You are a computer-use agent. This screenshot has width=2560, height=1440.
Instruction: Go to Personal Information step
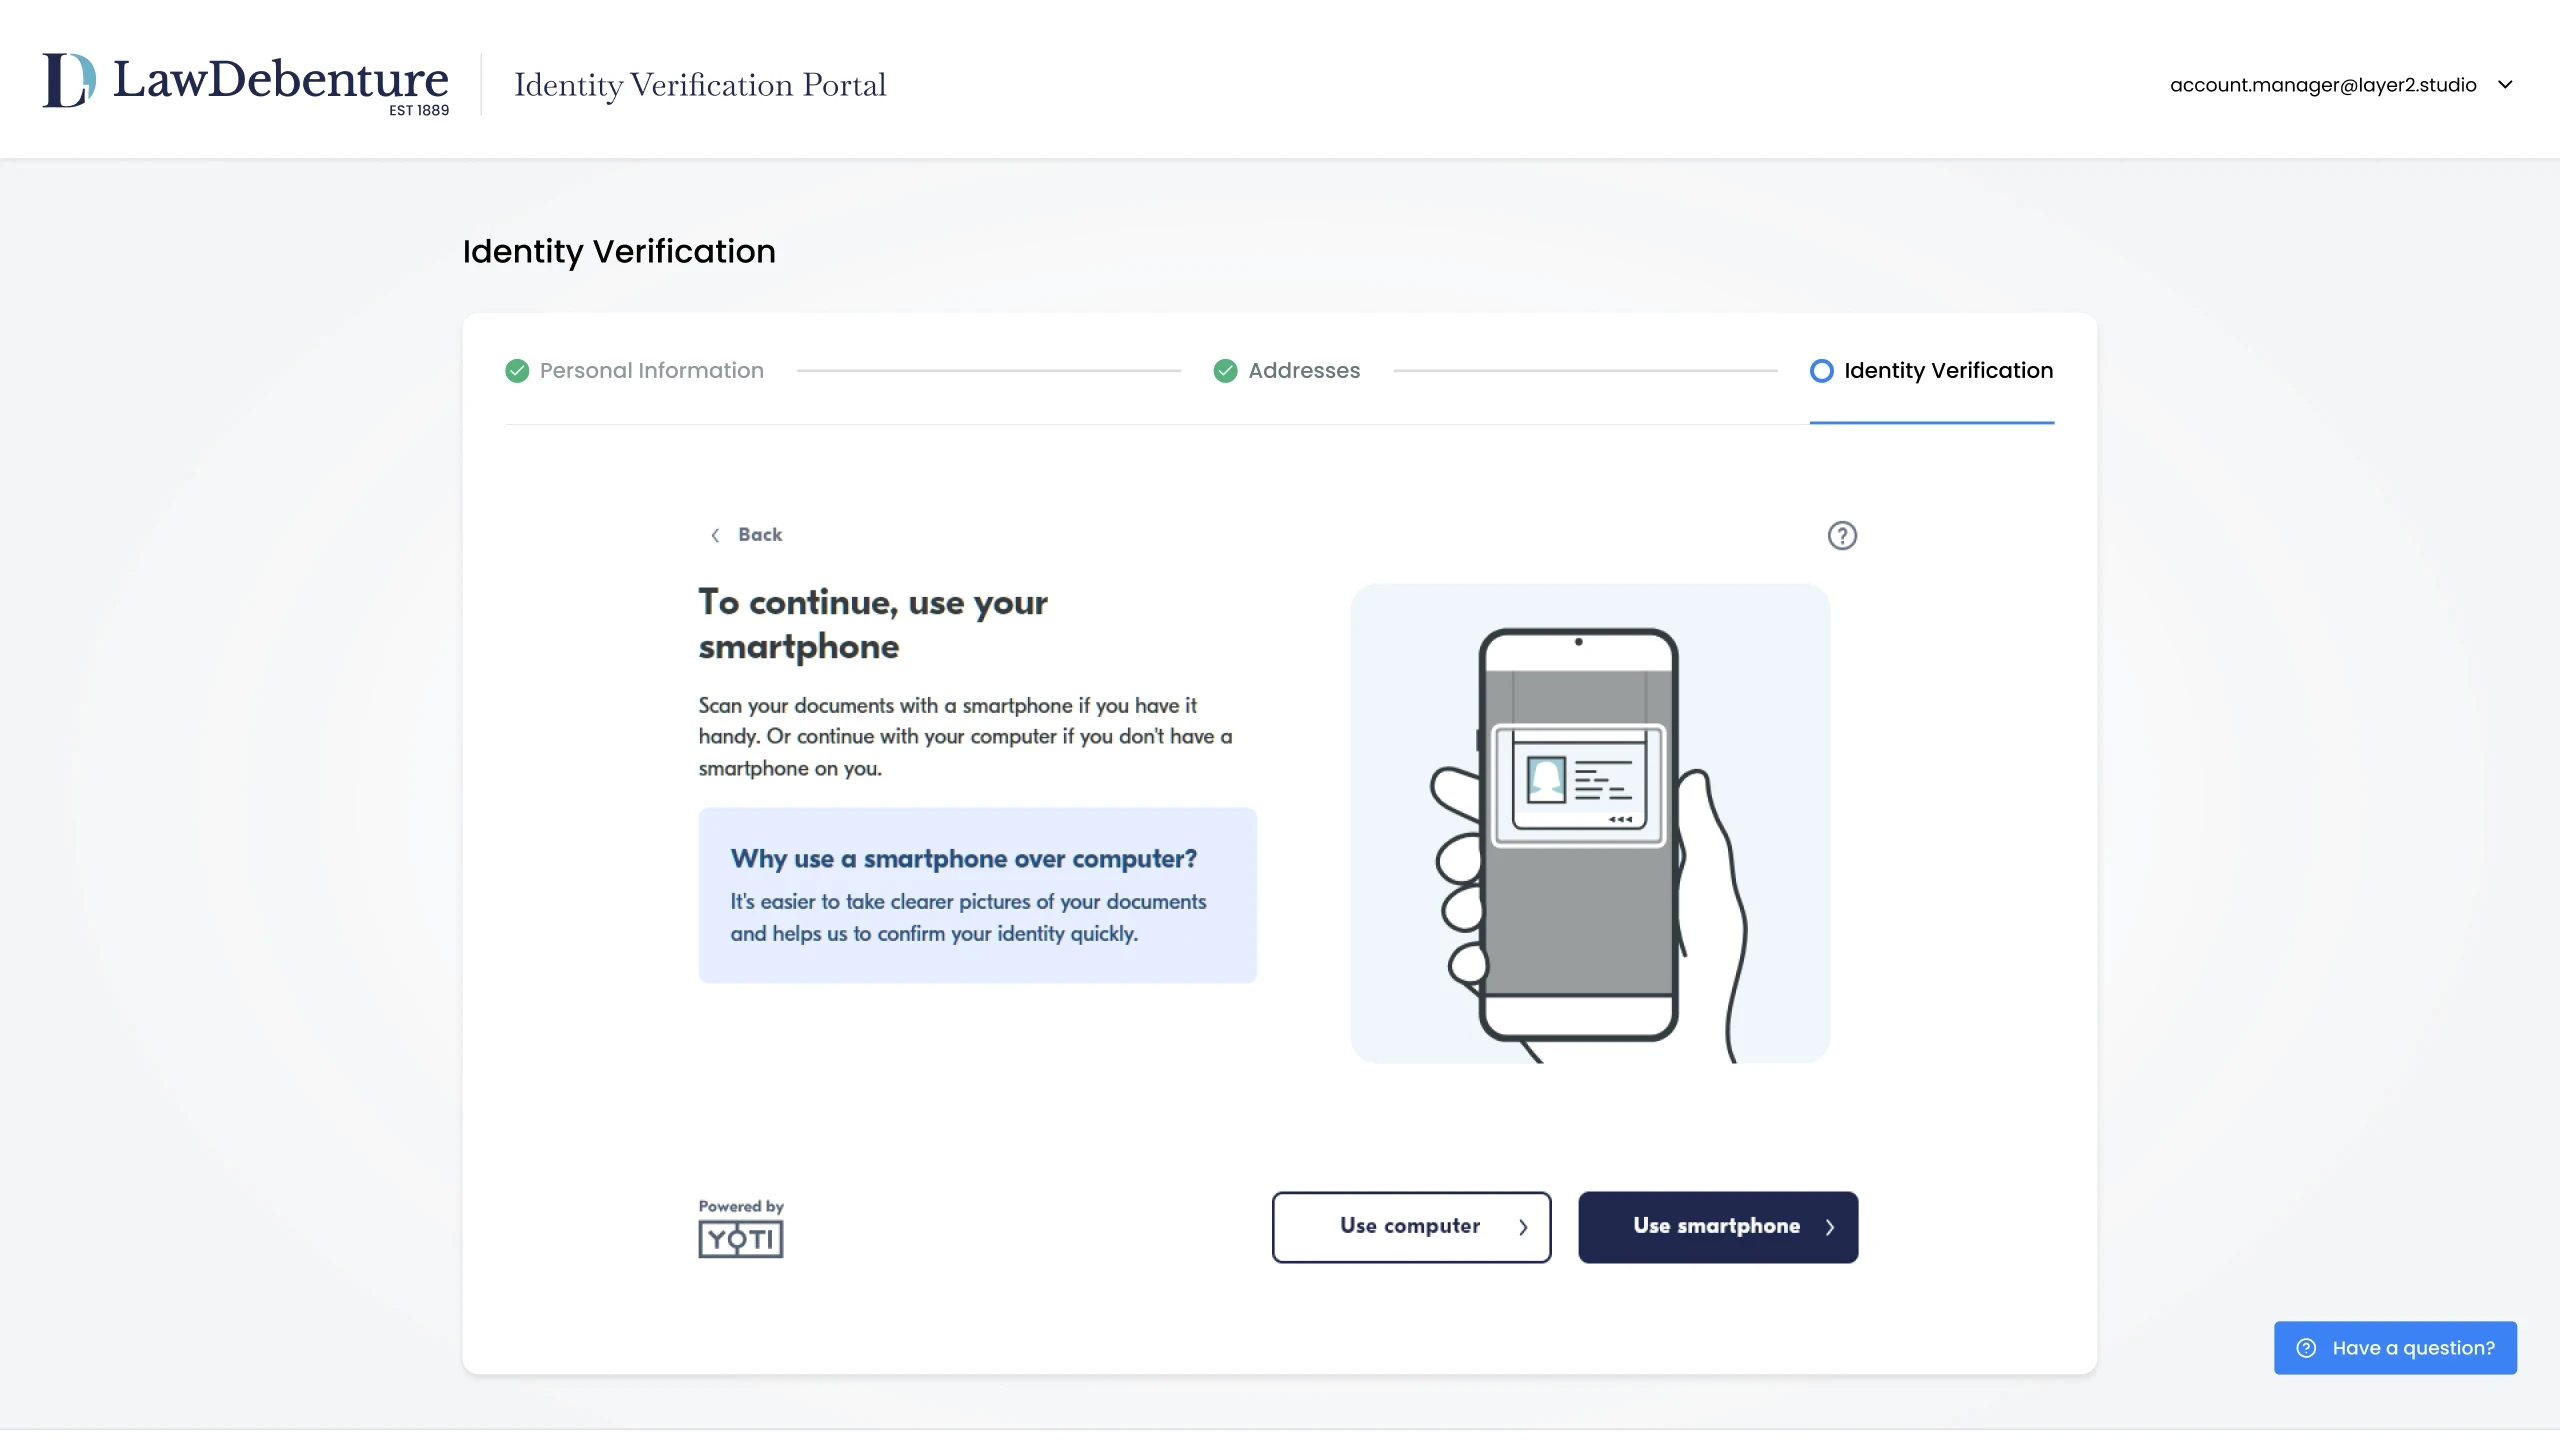pyautogui.click(x=651, y=371)
